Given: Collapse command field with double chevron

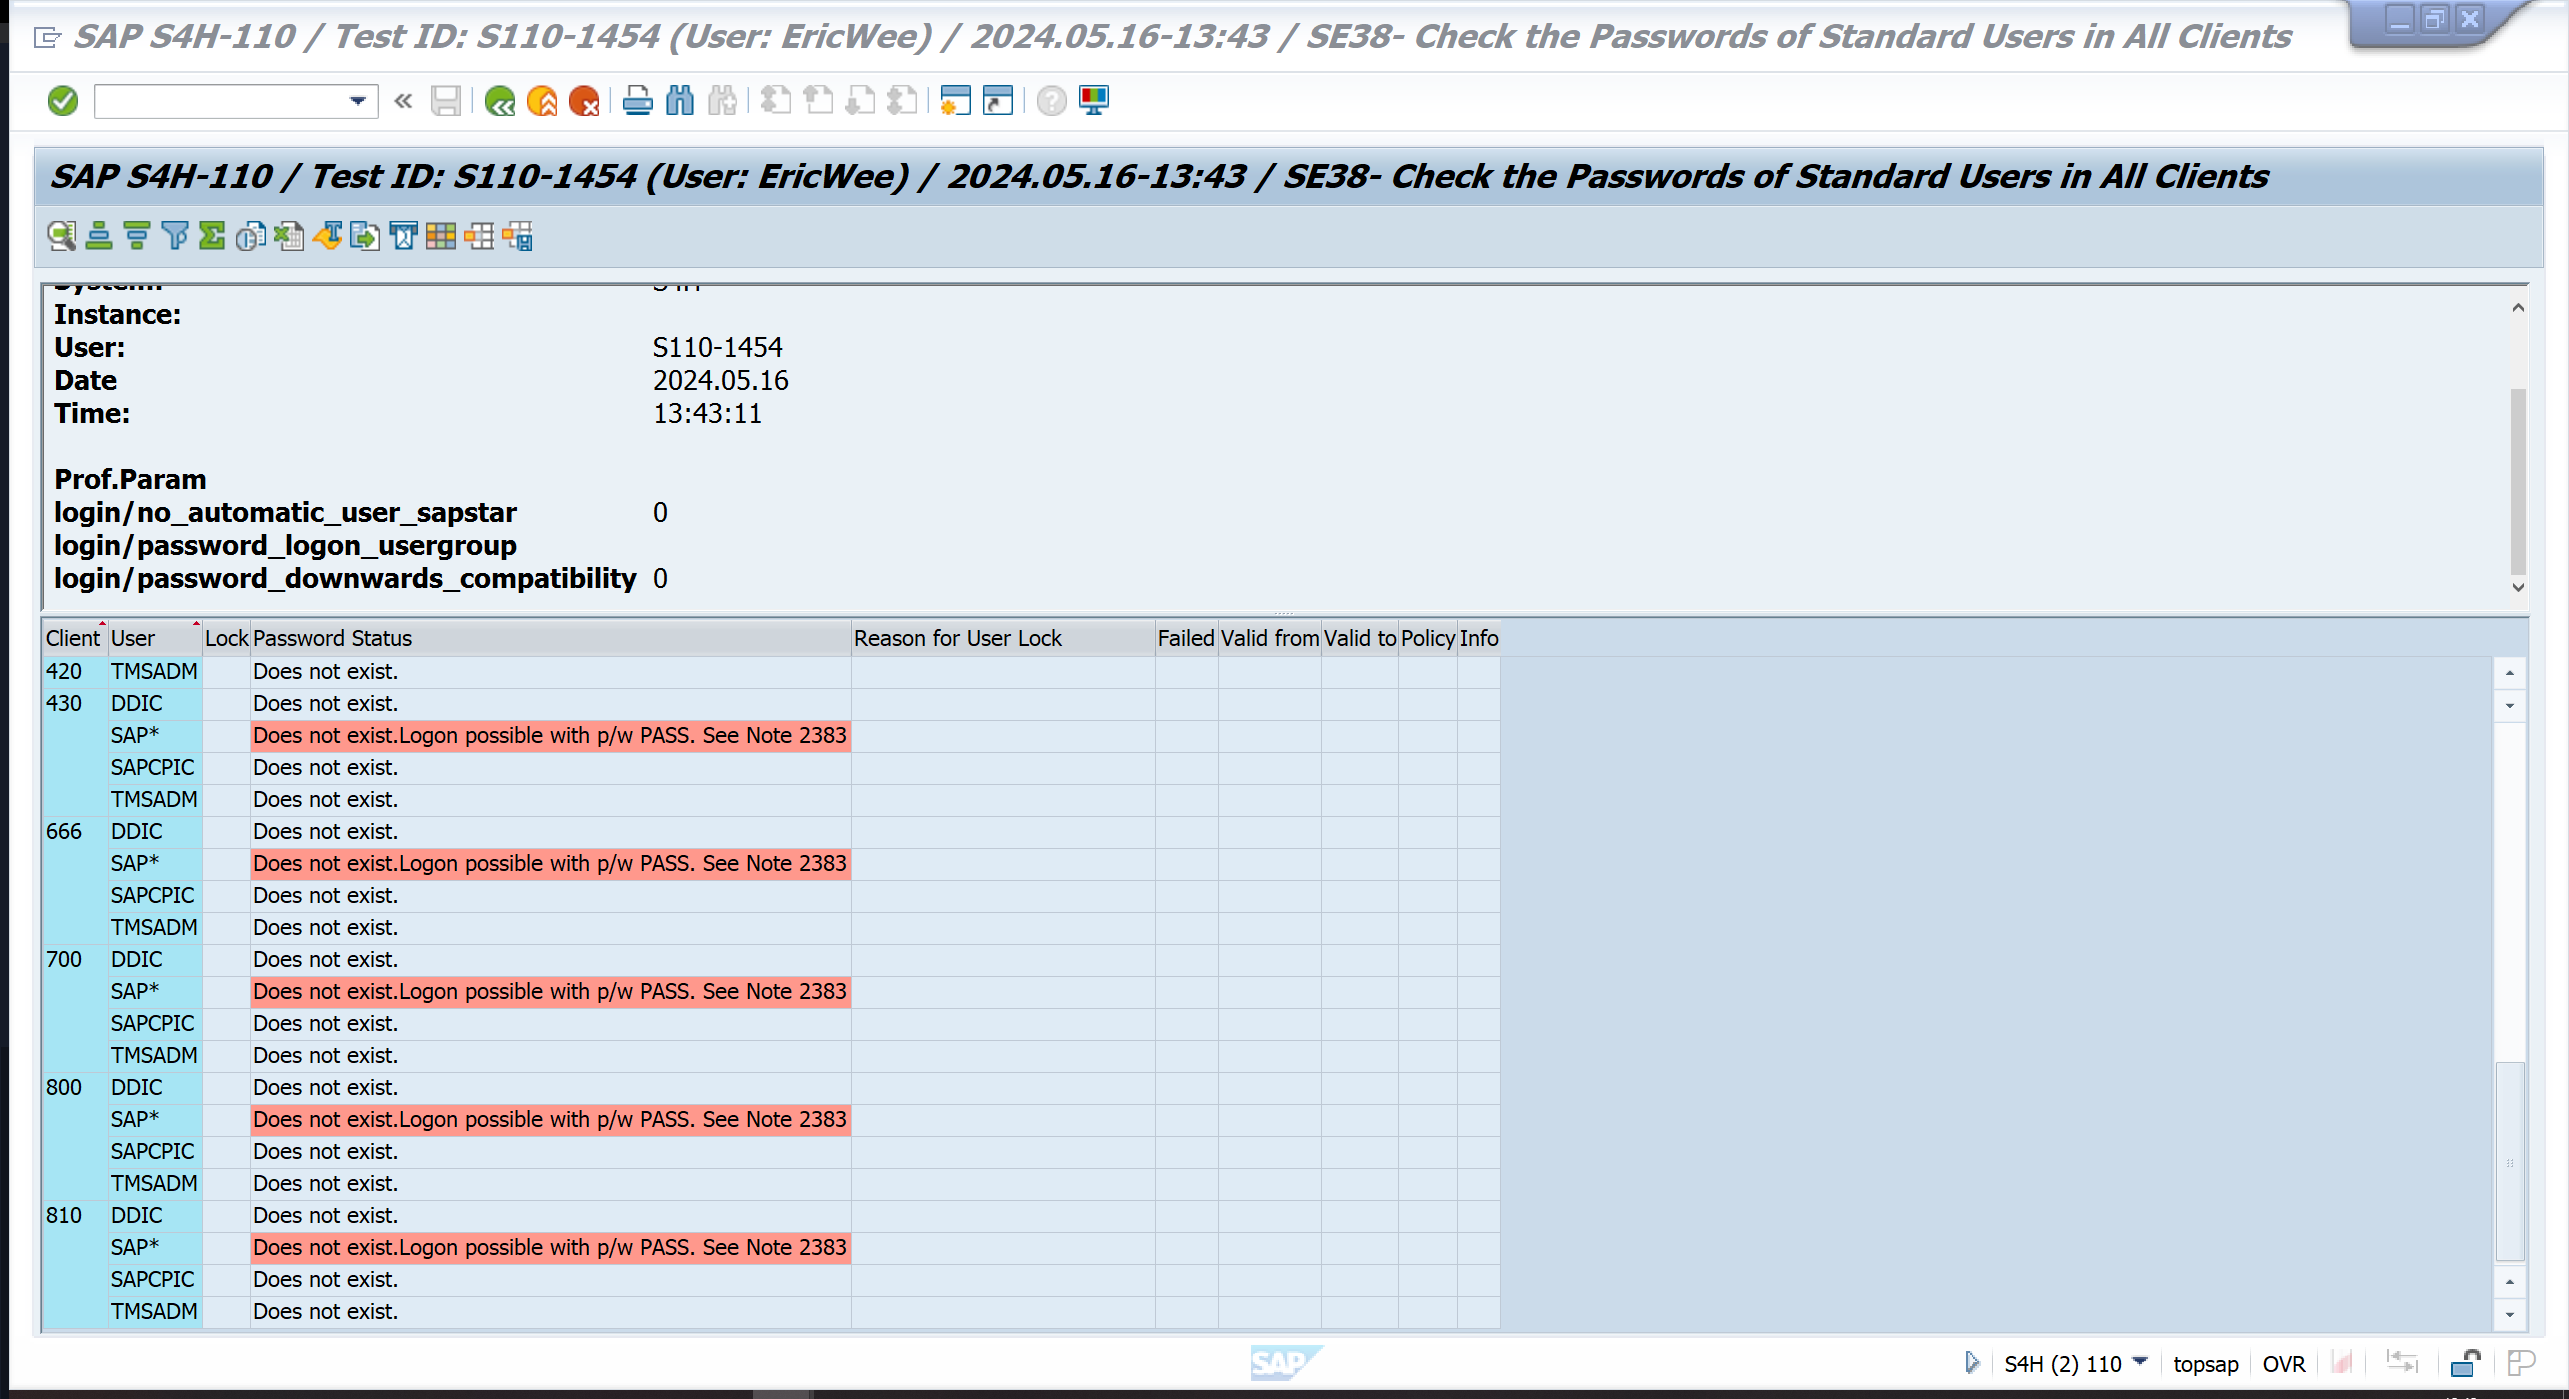Looking at the screenshot, I should coord(403,101).
